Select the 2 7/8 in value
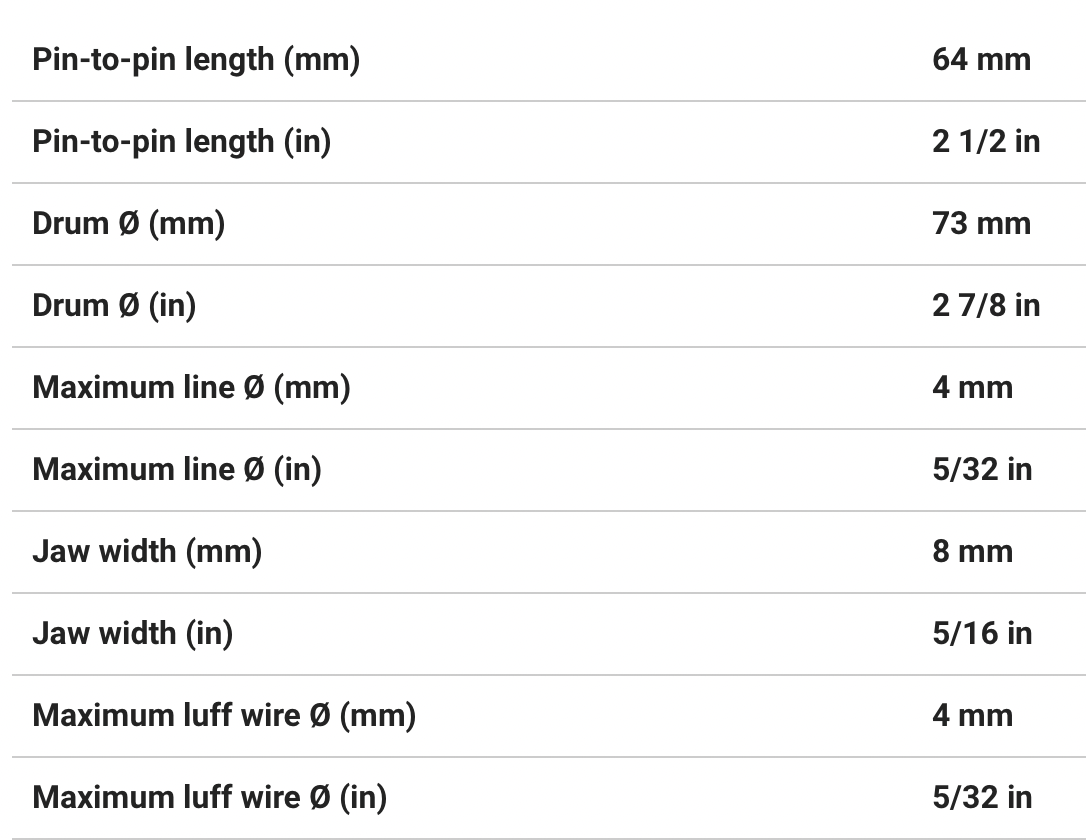The width and height of the screenshot is (1086, 840). [985, 306]
